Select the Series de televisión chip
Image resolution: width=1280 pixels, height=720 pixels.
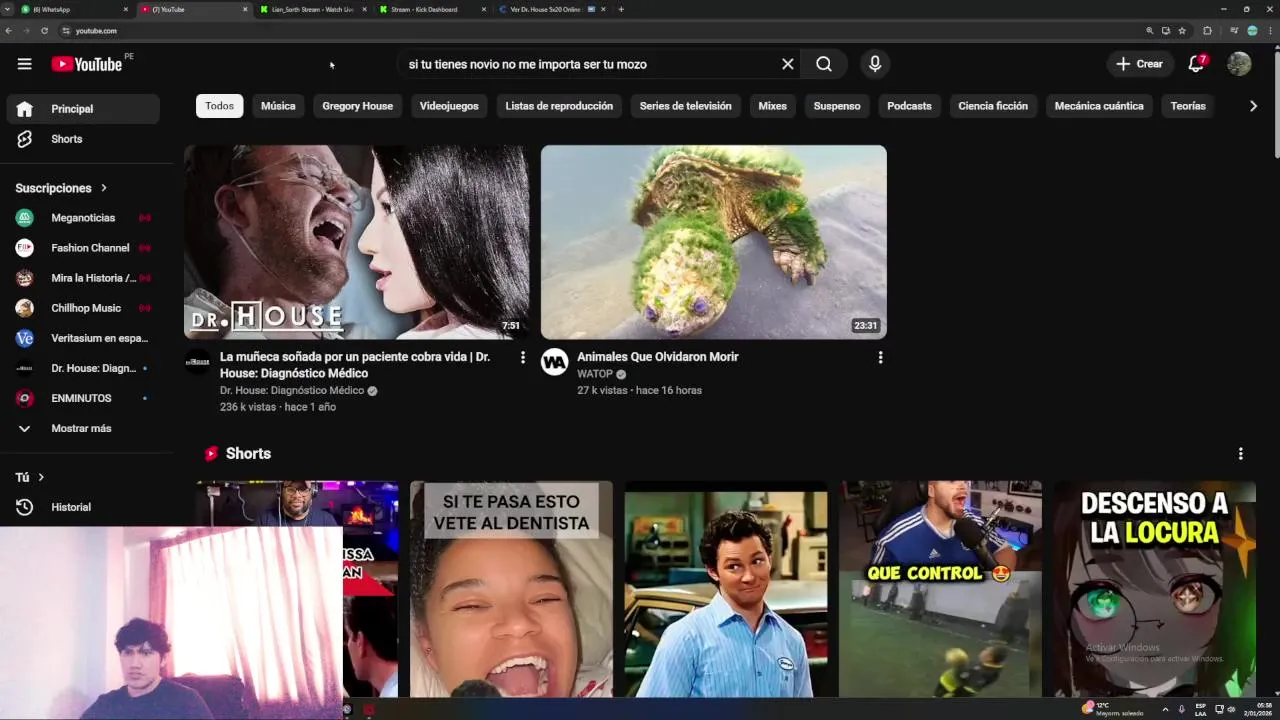point(685,106)
